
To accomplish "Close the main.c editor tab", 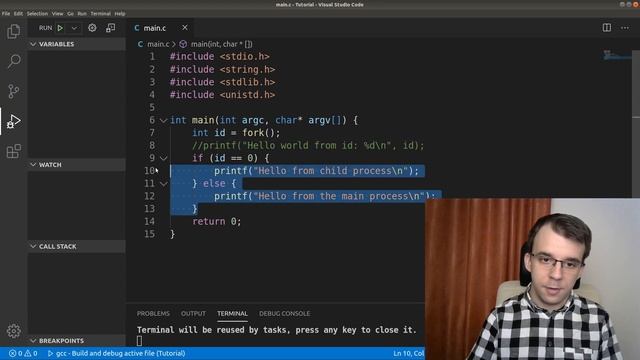I will (185, 27).
